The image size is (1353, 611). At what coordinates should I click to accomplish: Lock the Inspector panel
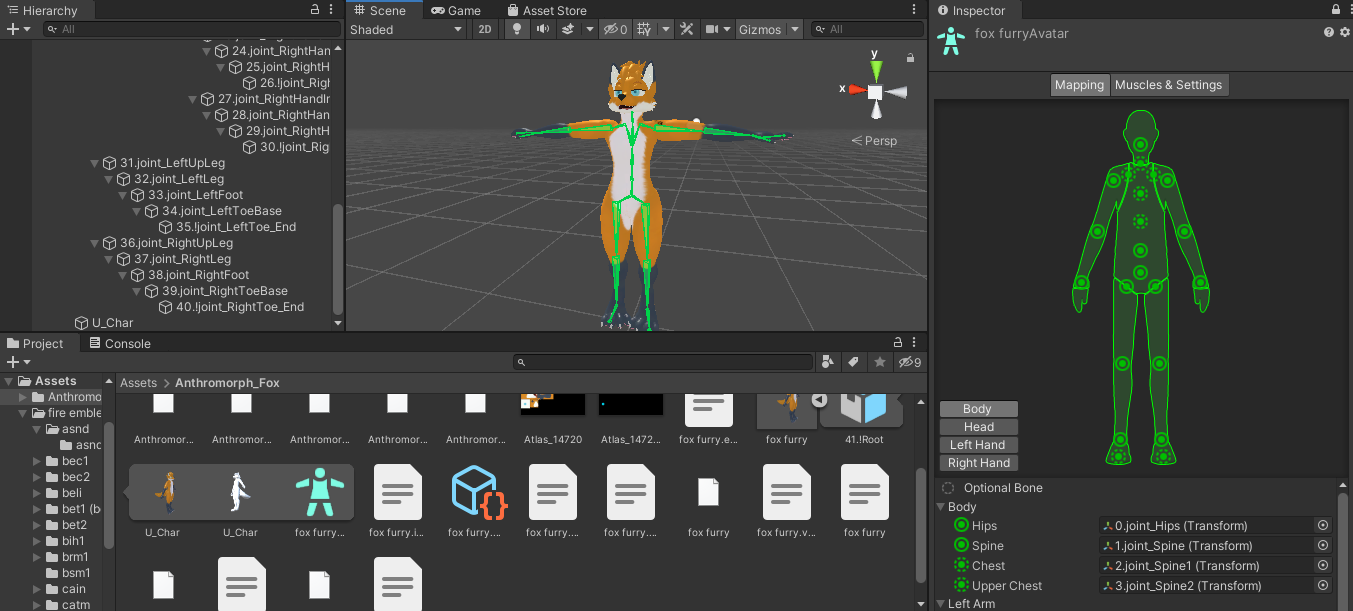(x=1335, y=10)
